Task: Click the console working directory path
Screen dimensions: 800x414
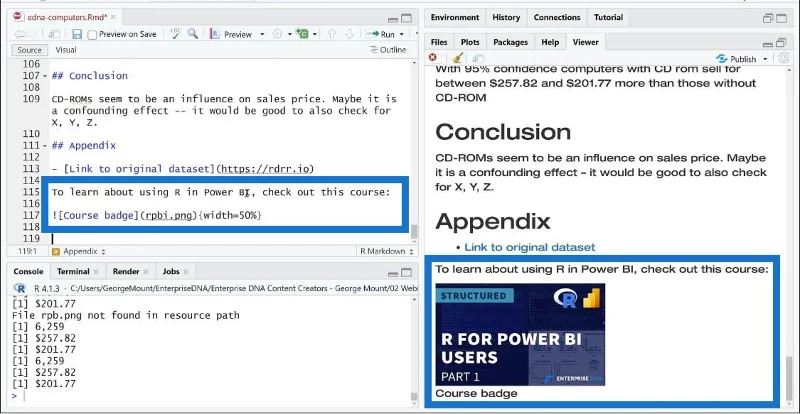Action: (x=243, y=288)
